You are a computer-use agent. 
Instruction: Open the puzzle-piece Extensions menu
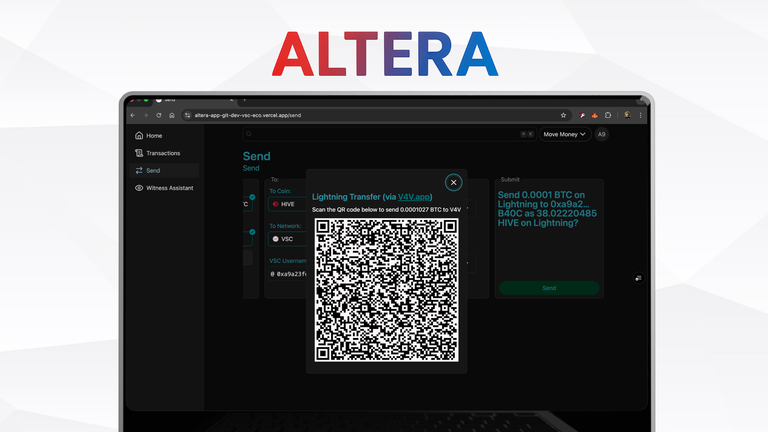[608, 116]
